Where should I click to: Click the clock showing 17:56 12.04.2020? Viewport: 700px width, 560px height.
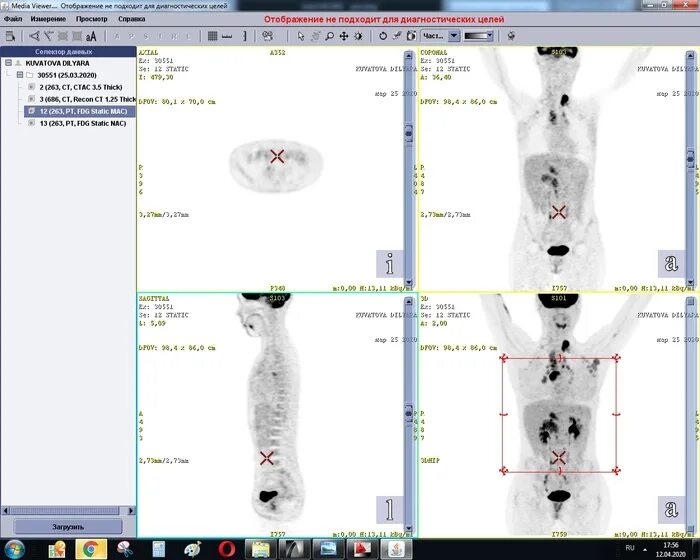point(671,550)
